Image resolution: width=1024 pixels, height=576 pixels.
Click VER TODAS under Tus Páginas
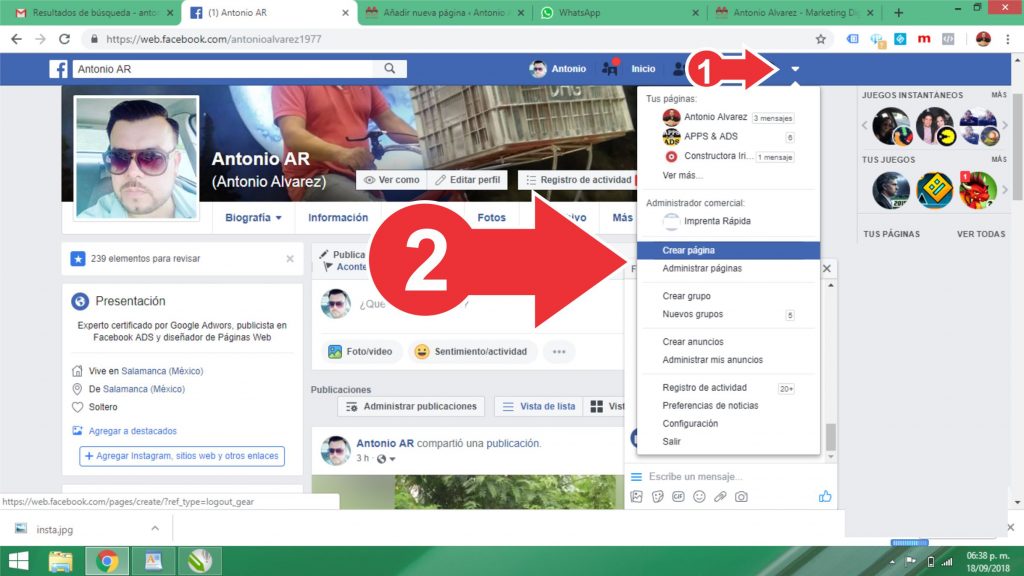(x=981, y=234)
